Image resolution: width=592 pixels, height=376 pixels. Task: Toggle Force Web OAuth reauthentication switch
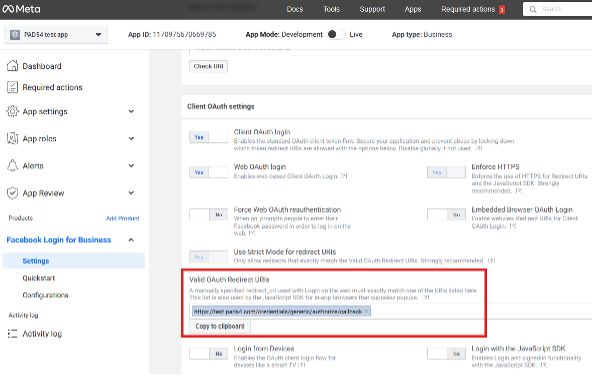(x=208, y=214)
